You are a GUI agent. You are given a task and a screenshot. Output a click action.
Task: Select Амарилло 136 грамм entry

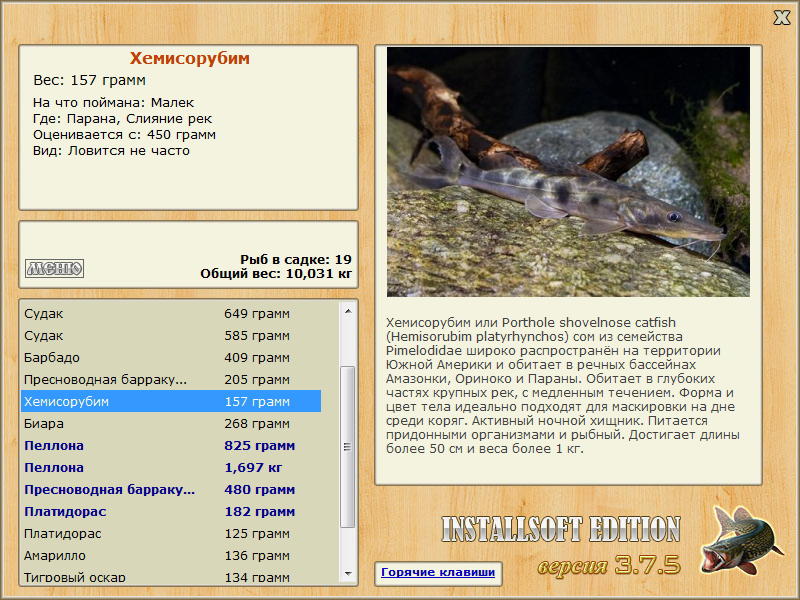pyautogui.click(x=171, y=556)
